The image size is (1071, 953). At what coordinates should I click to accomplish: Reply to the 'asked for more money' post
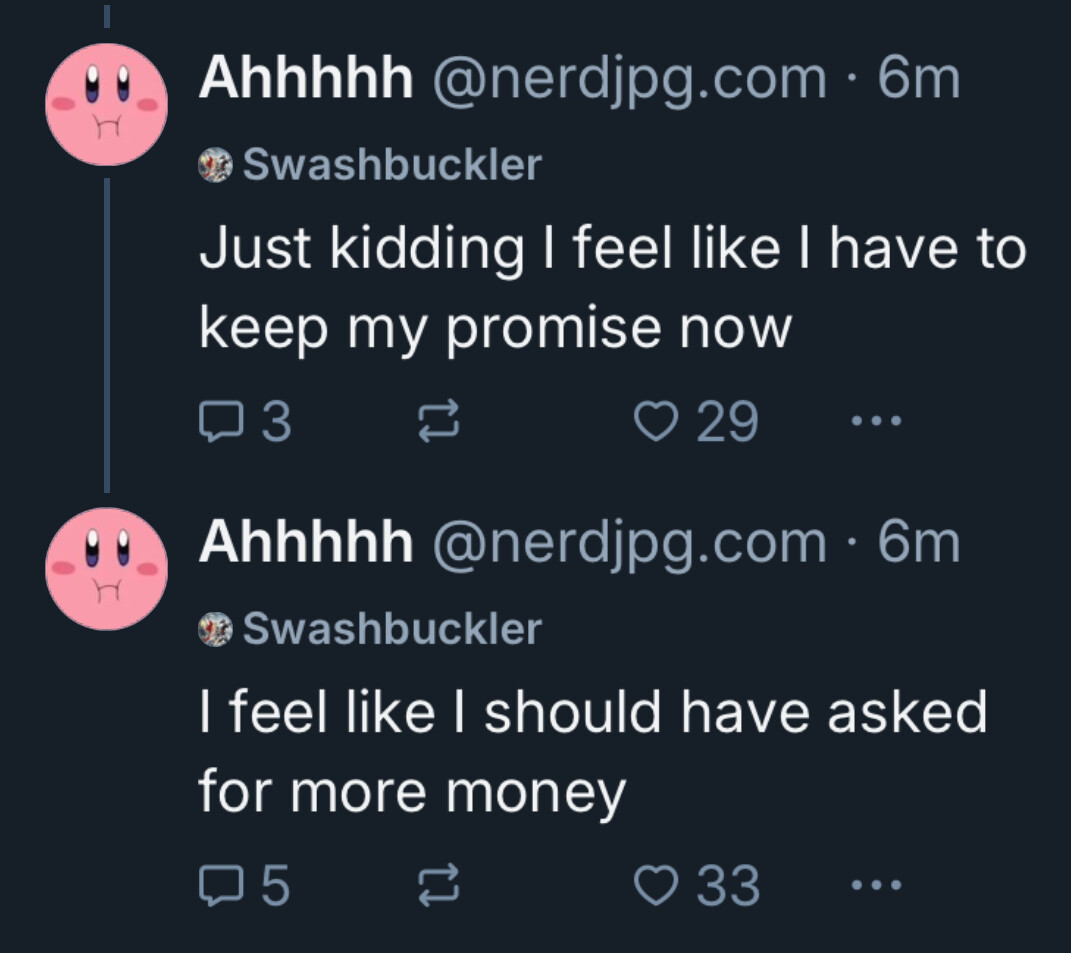coord(221,885)
